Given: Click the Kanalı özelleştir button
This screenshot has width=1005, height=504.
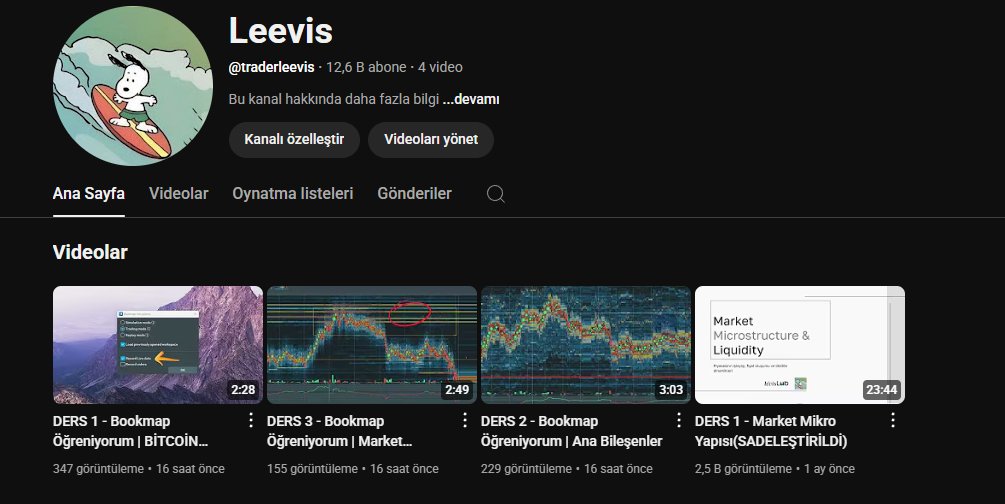Looking at the screenshot, I should (294, 140).
